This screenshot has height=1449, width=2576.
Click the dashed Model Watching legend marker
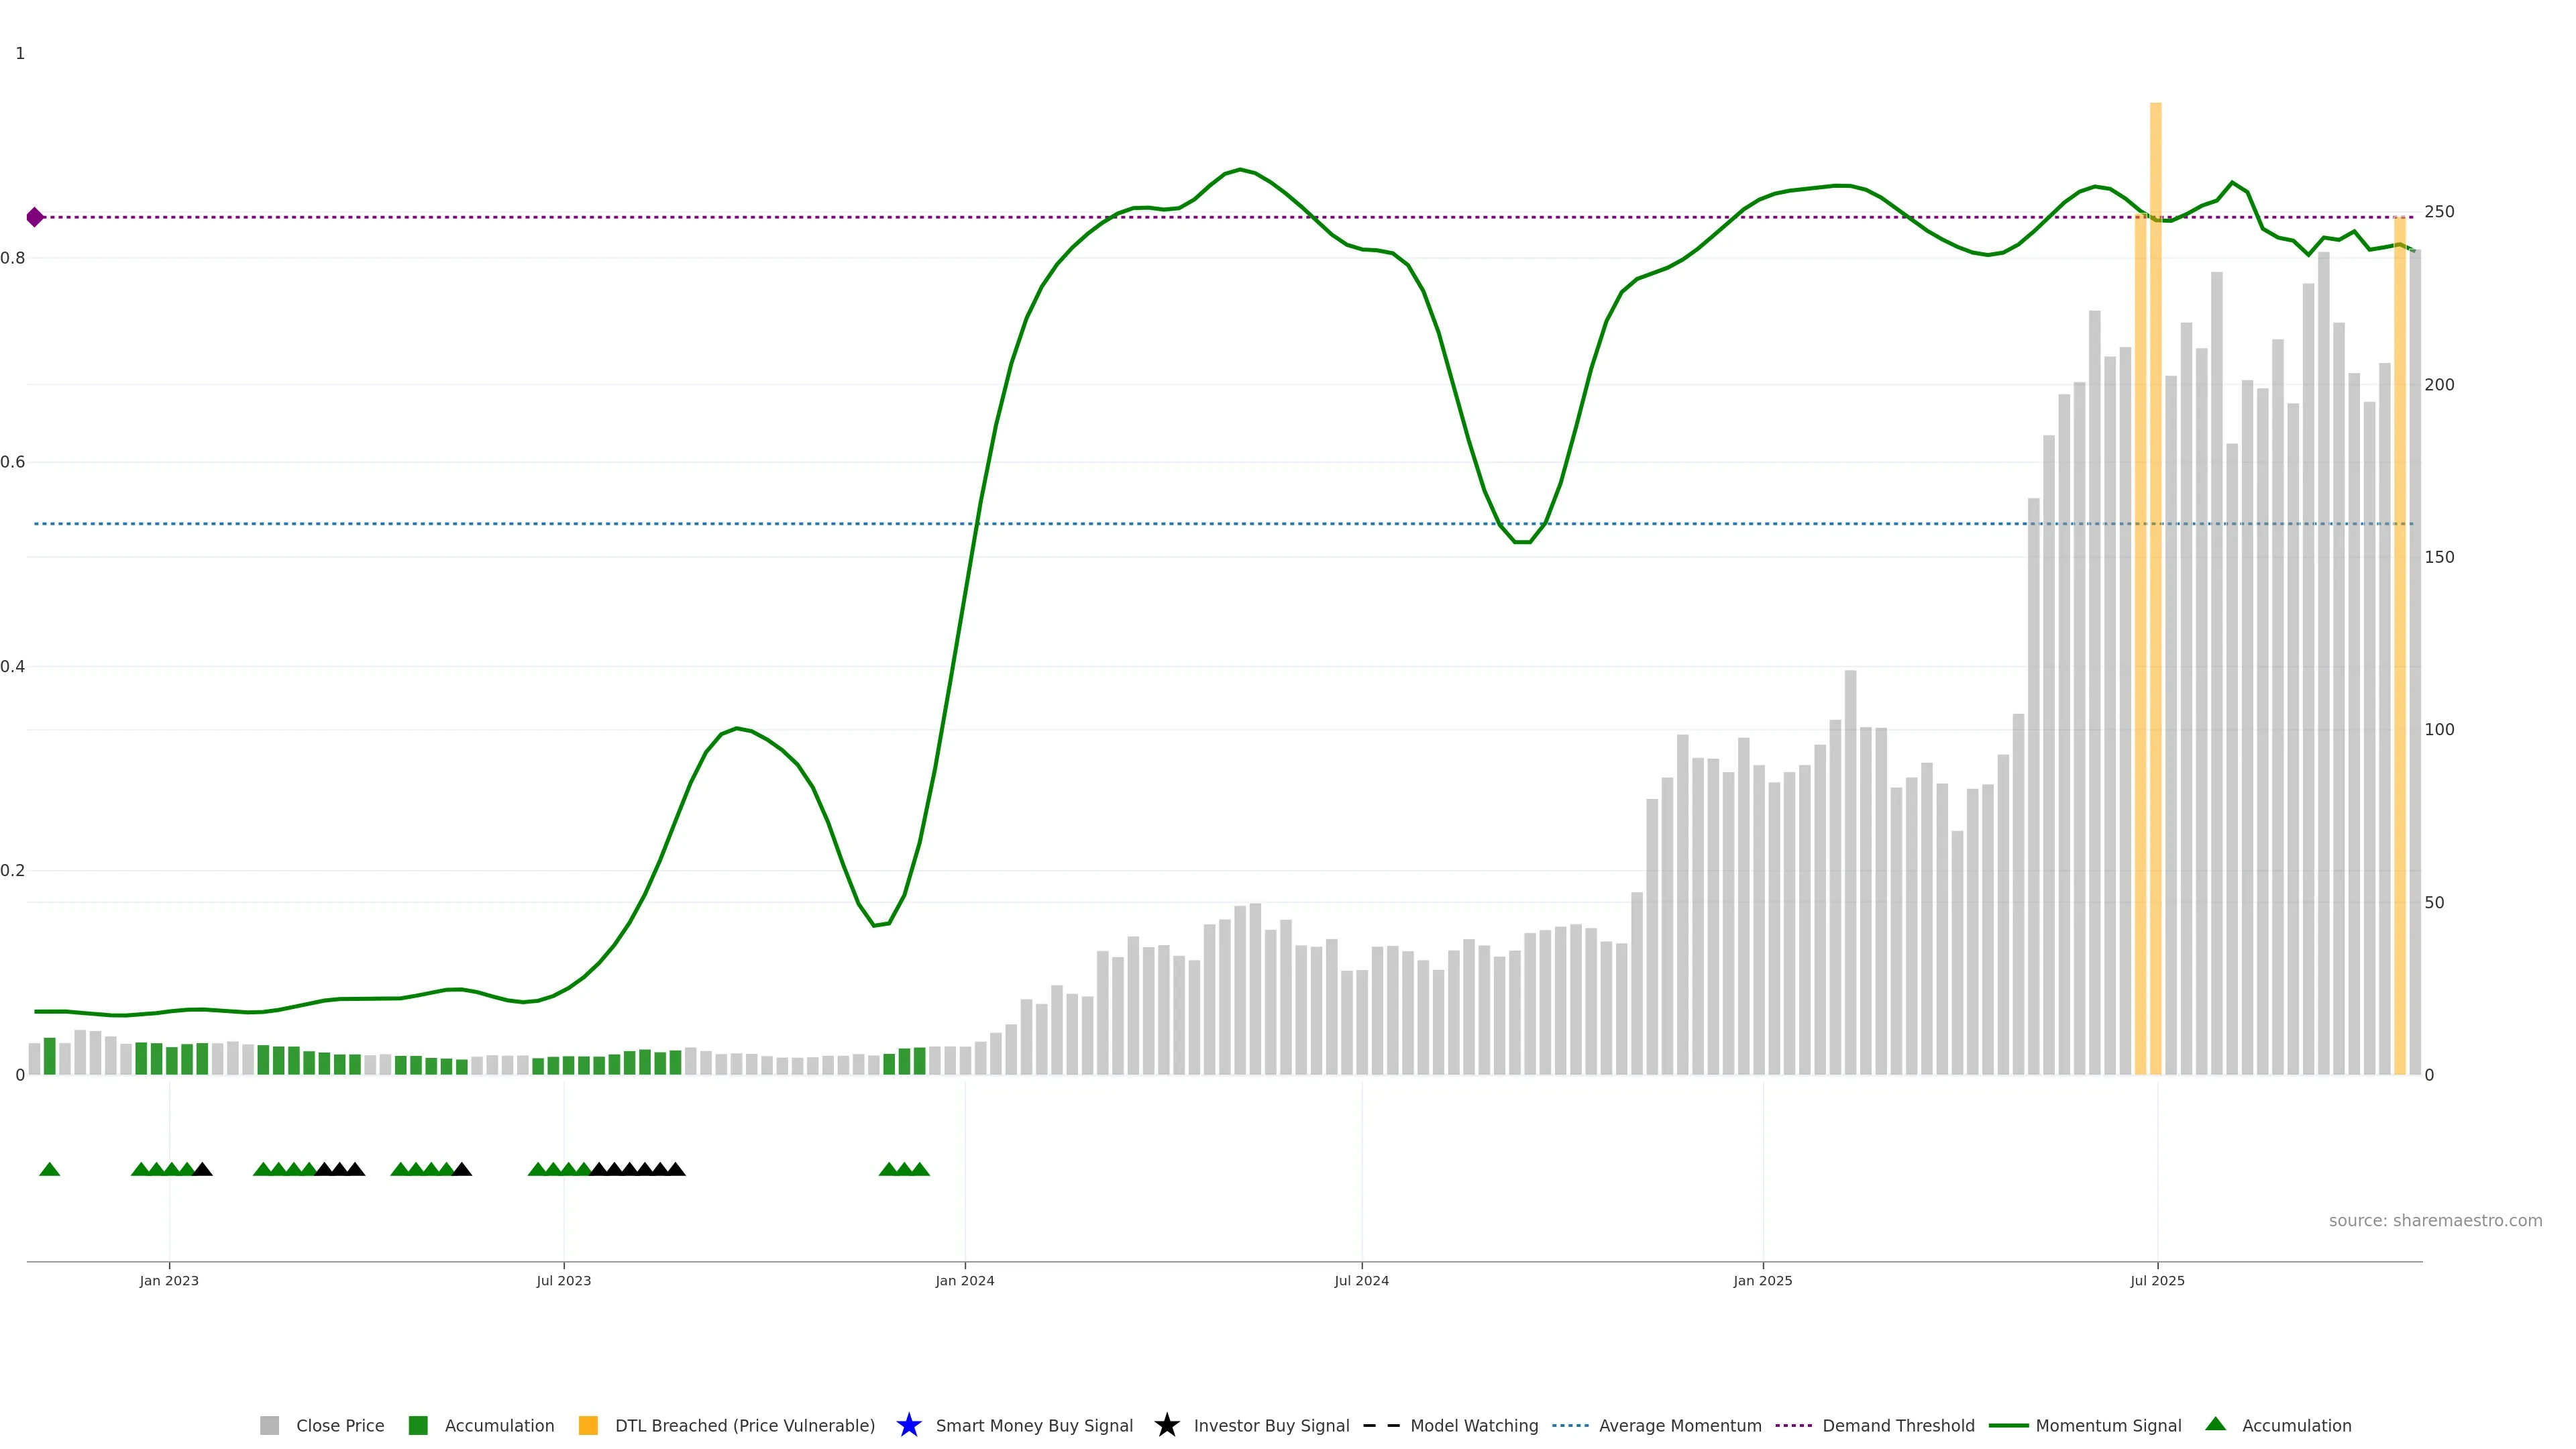(x=1381, y=1425)
